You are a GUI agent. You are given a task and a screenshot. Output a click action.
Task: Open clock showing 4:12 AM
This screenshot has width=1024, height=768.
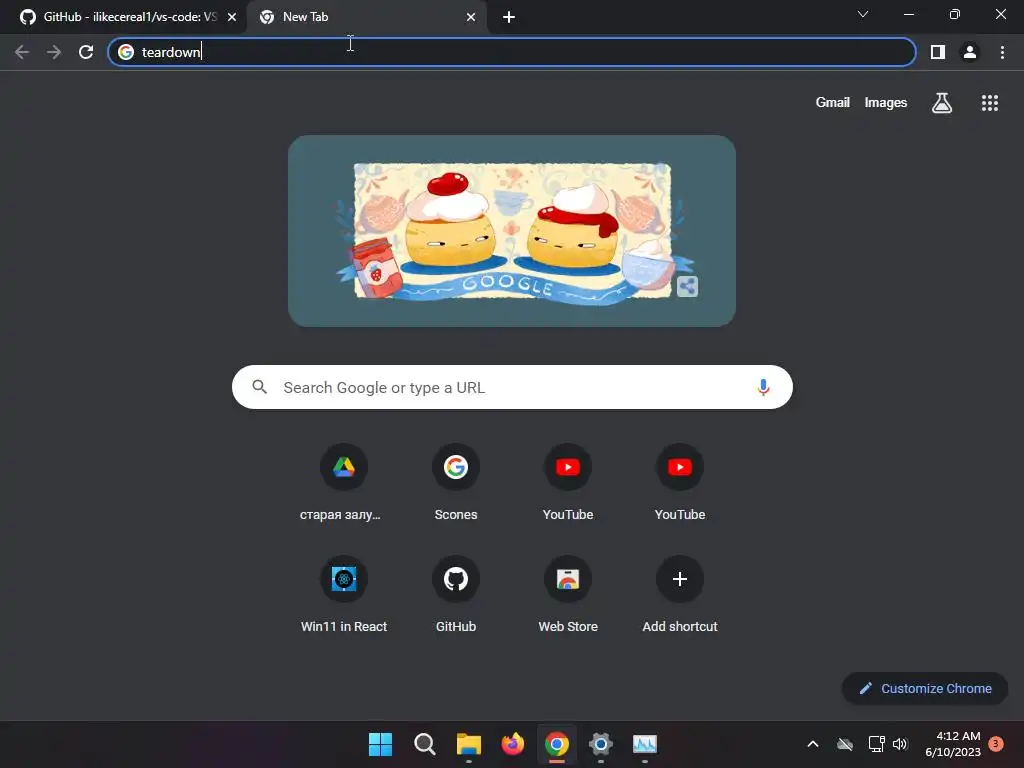pos(953,744)
